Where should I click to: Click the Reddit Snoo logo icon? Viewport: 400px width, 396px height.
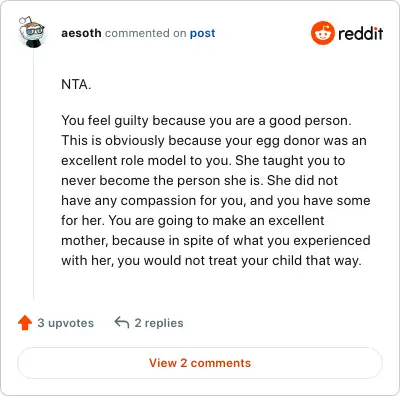322,33
